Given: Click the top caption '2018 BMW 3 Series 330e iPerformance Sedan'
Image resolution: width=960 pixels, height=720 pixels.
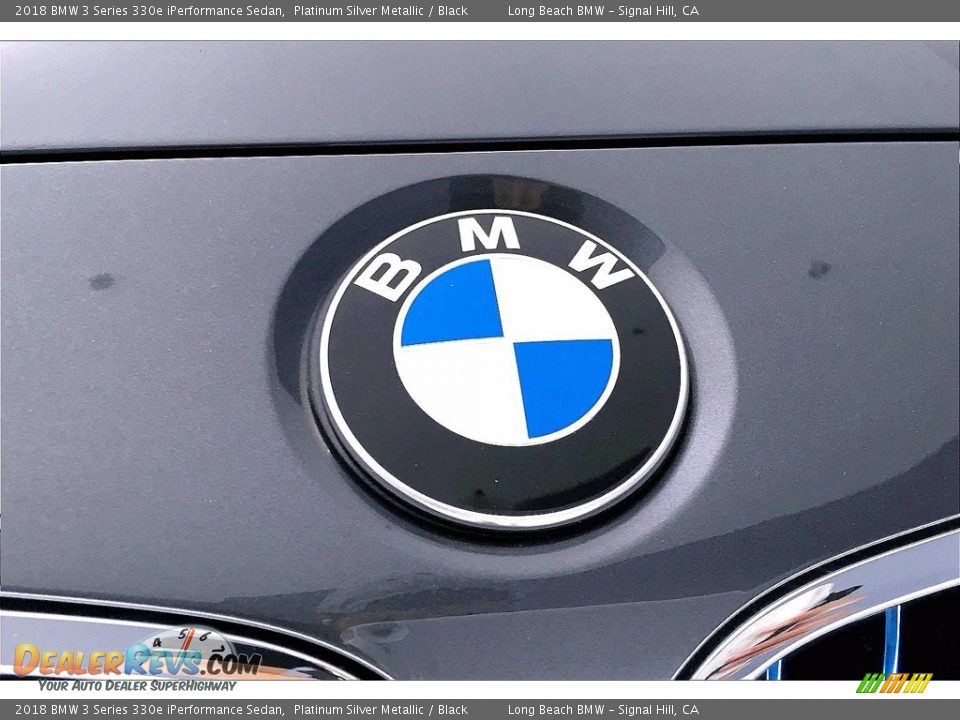Looking at the screenshot, I should point(149,10).
